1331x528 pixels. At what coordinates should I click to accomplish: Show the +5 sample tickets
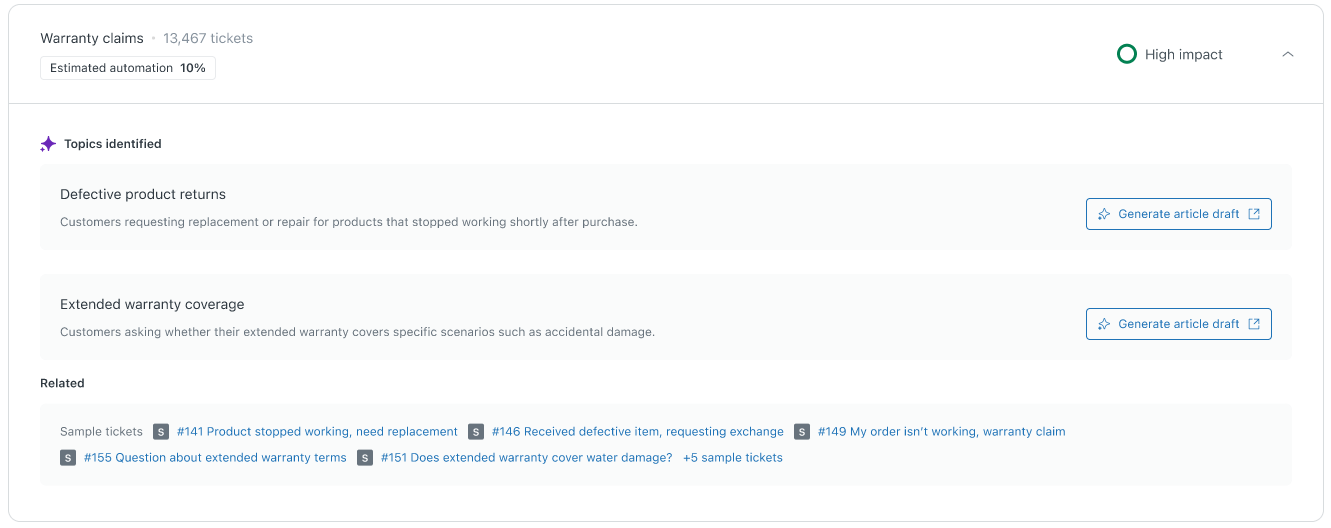733,458
